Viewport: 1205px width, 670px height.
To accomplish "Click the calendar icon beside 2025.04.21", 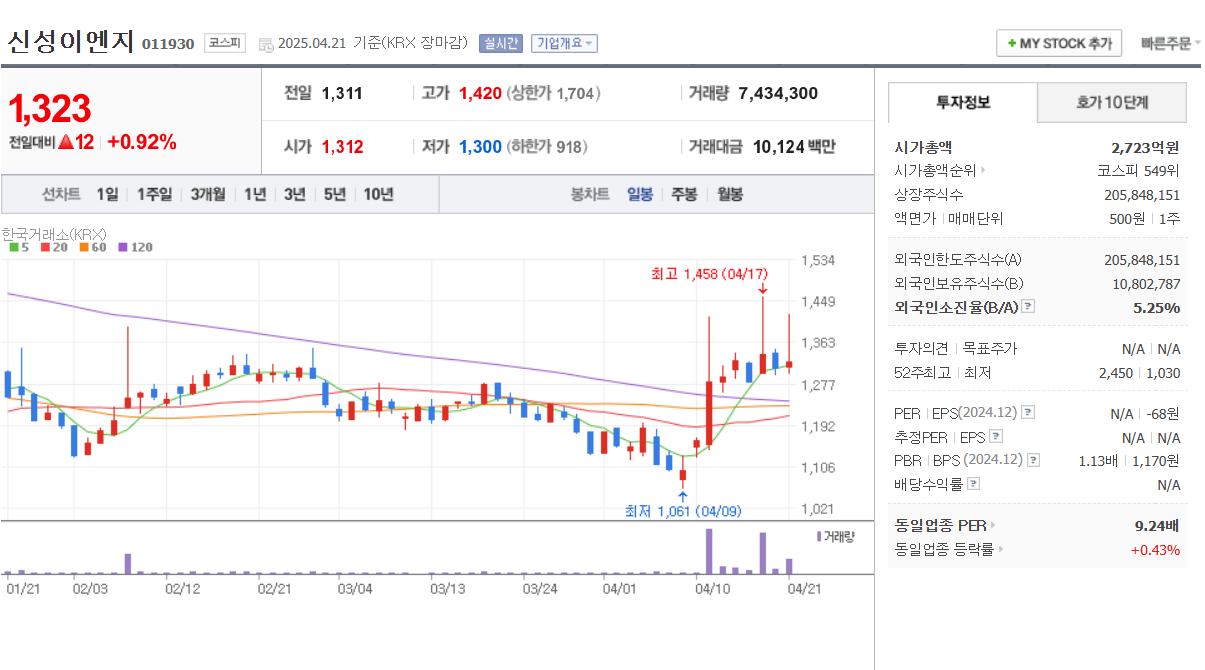I will point(265,44).
